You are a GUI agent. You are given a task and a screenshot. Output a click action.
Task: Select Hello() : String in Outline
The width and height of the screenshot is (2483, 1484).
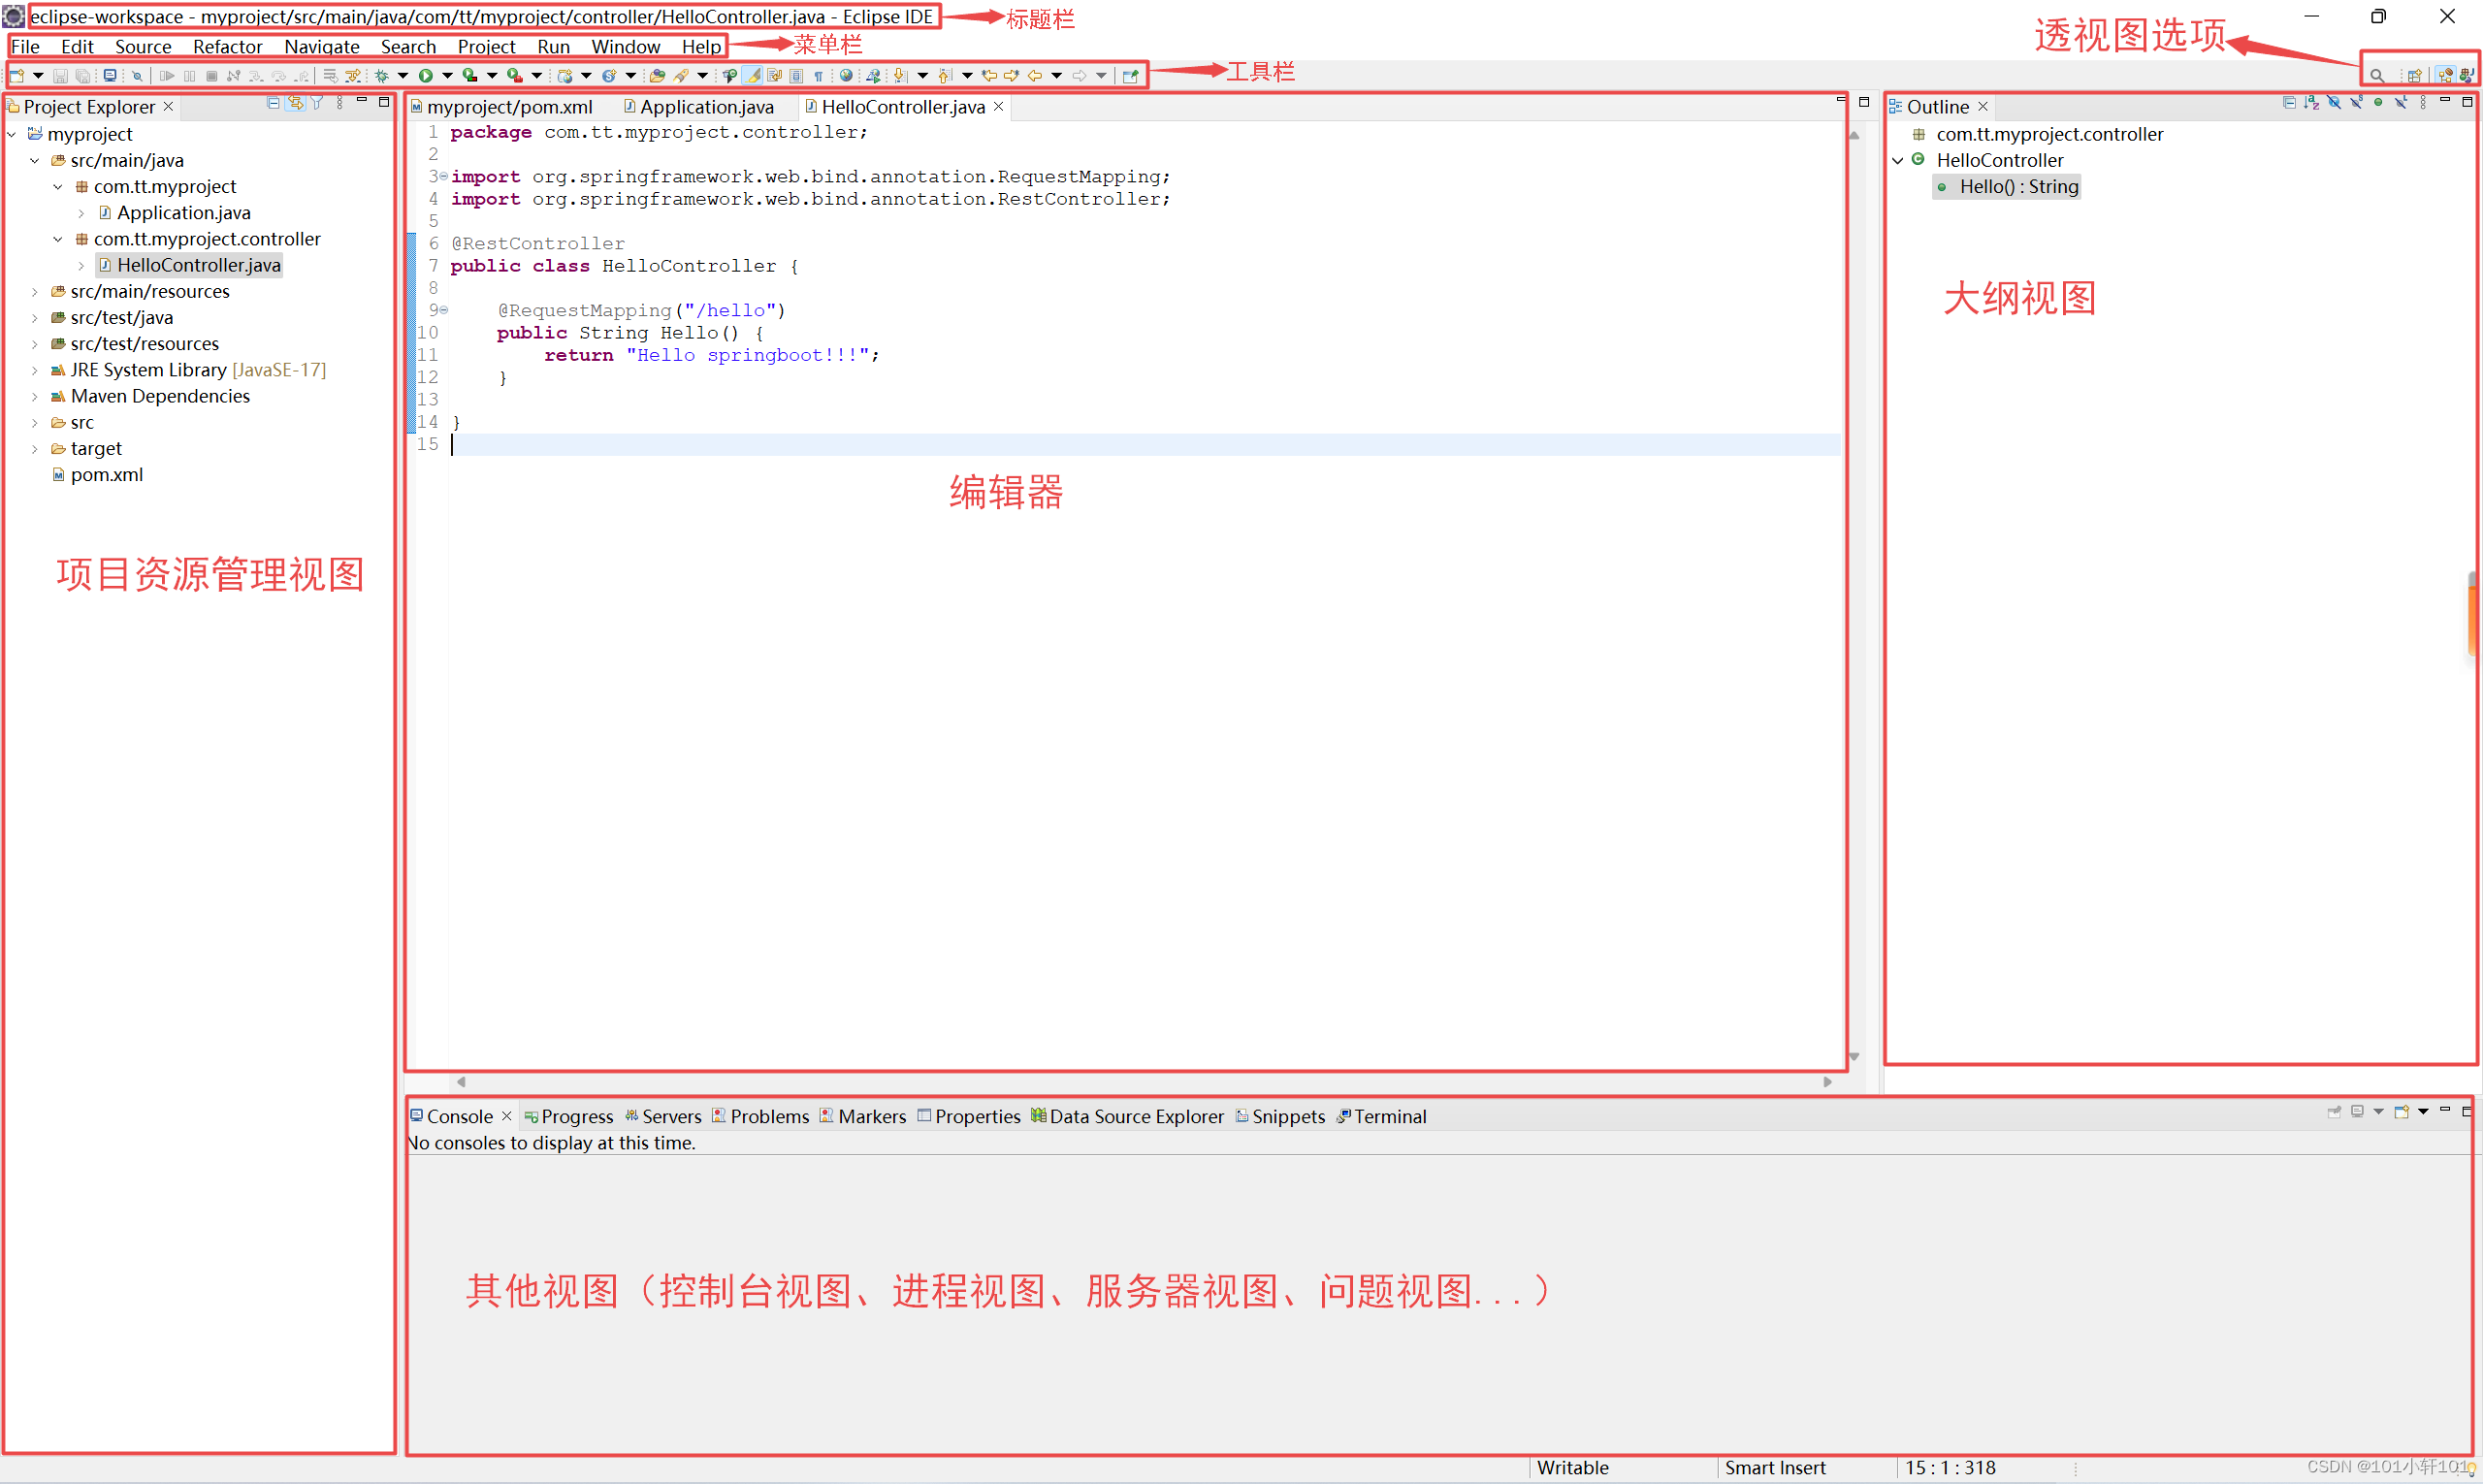[x=2018, y=187]
